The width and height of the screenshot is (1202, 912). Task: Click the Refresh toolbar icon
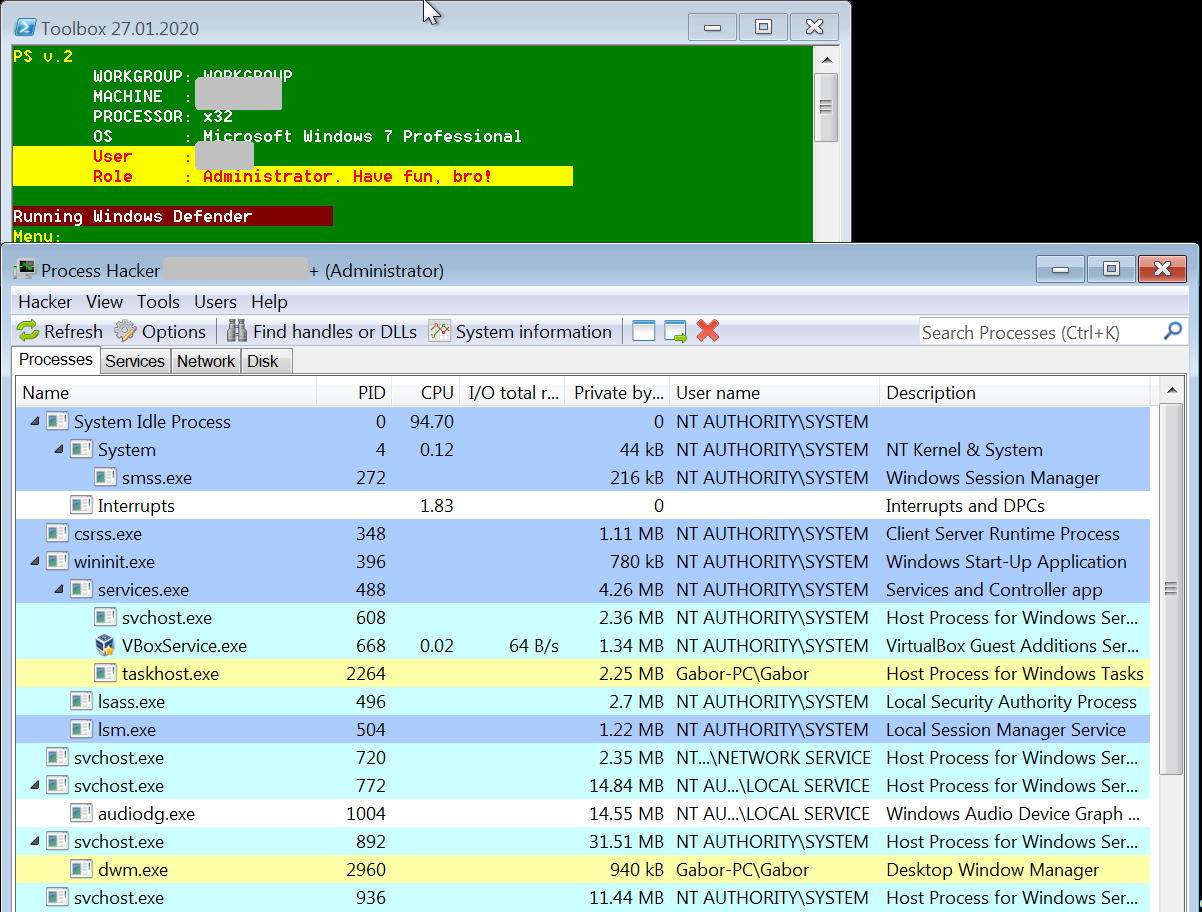point(29,332)
